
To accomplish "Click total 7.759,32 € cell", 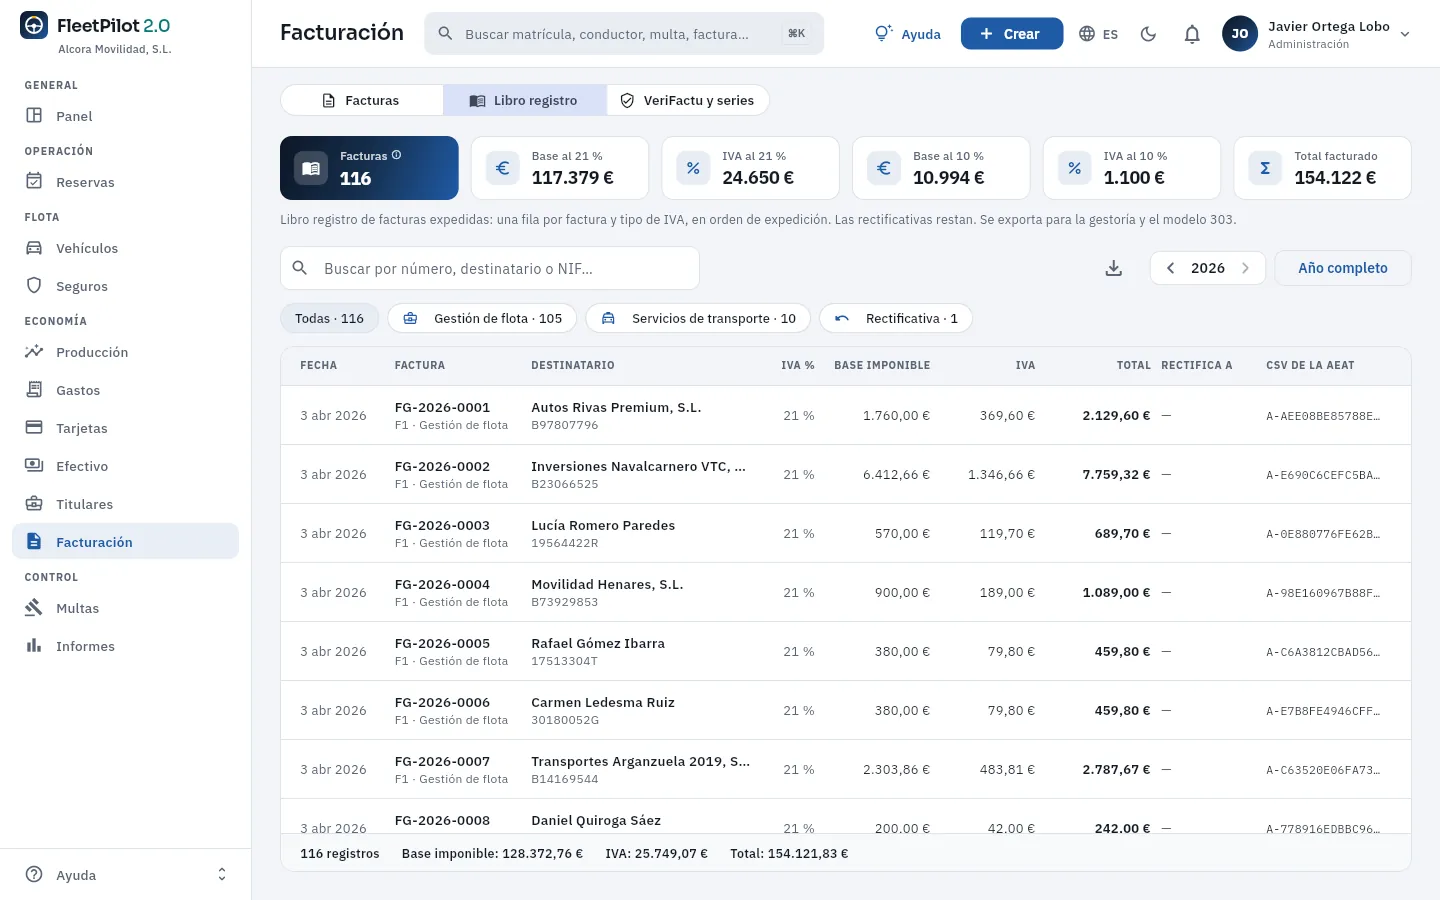I will 1116,475.
